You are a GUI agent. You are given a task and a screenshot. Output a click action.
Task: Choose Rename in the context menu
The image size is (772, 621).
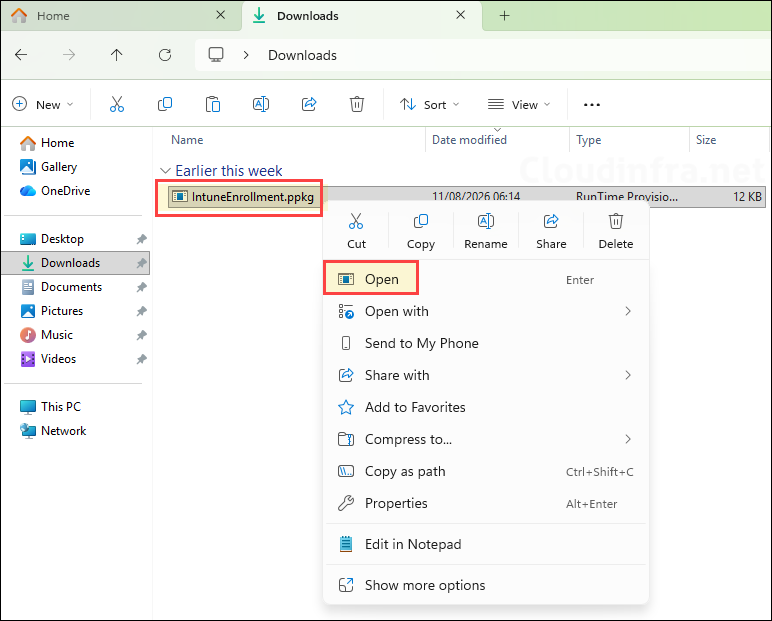[x=486, y=231]
